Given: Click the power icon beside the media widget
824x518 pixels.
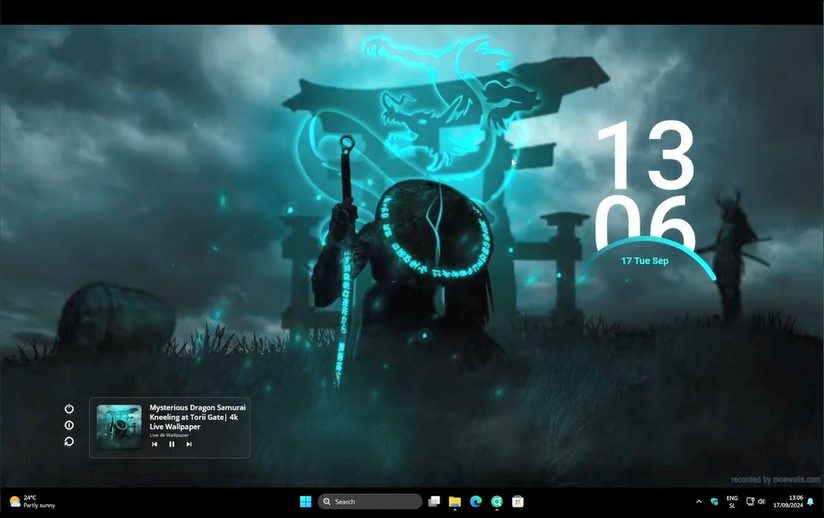Looking at the screenshot, I should tap(69, 409).
